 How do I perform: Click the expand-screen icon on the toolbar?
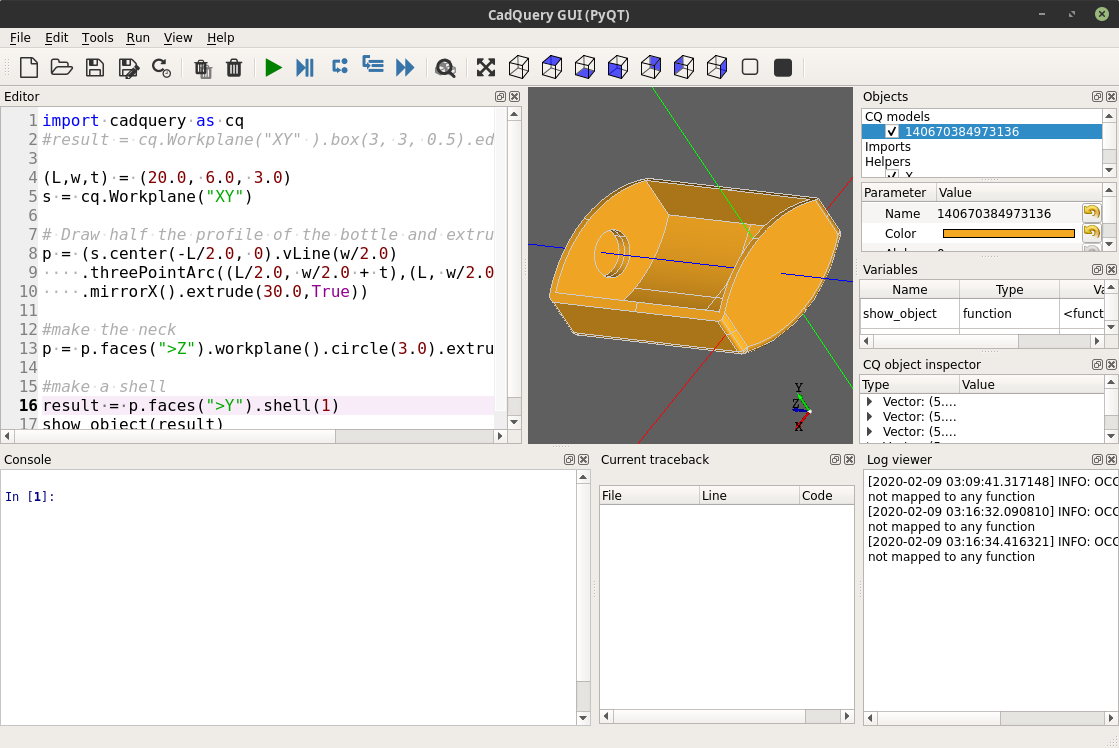click(485, 67)
